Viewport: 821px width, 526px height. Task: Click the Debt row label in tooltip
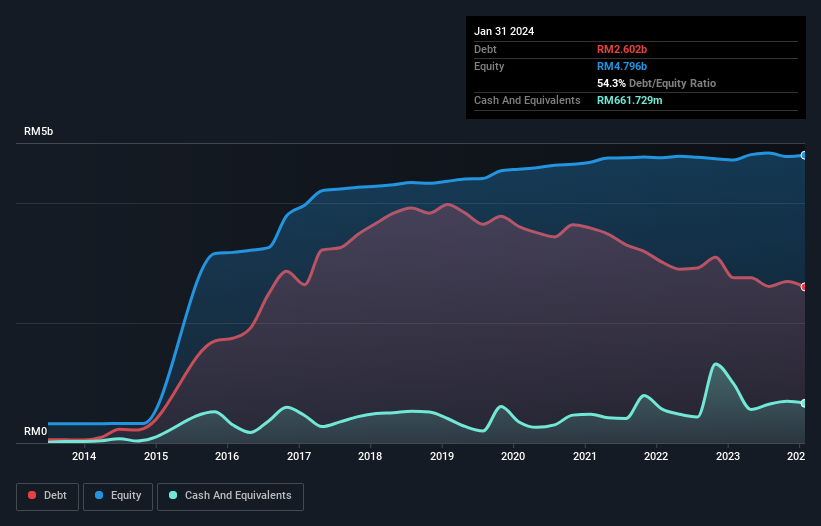[485, 49]
